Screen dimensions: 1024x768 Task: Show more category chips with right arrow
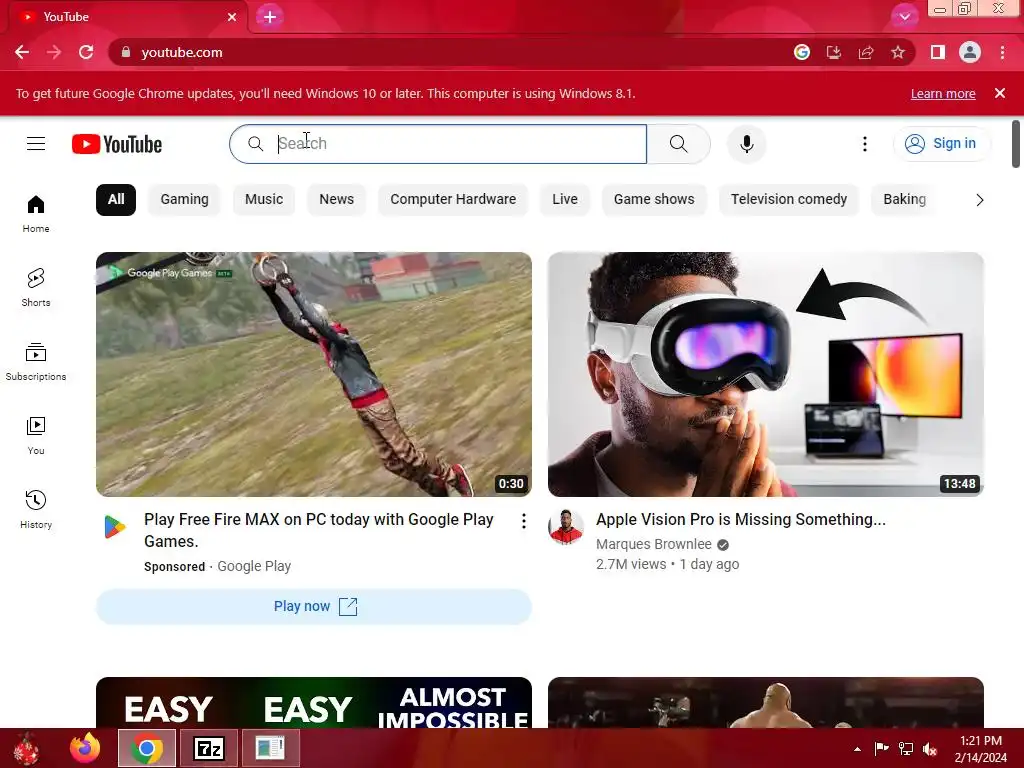coord(979,200)
